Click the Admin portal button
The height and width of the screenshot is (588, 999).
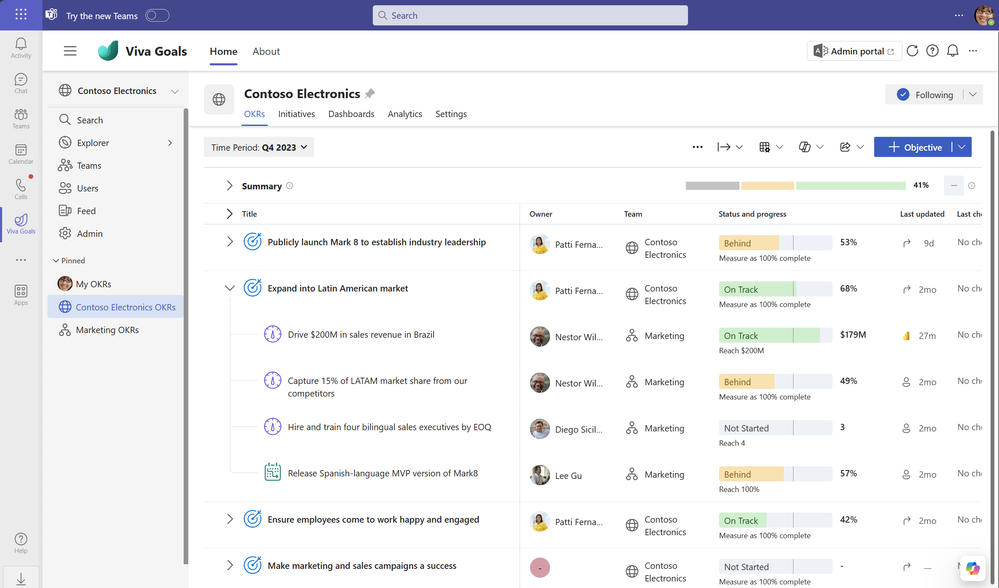[854, 51]
